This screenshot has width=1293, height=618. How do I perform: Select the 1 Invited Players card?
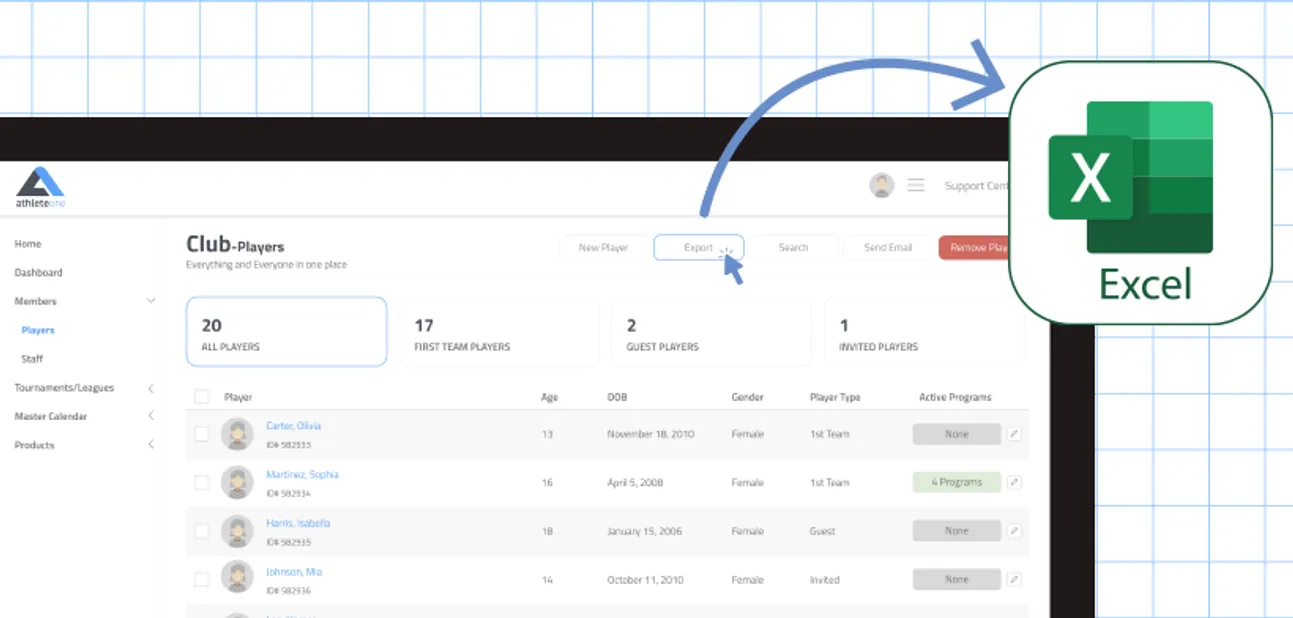tap(924, 332)
